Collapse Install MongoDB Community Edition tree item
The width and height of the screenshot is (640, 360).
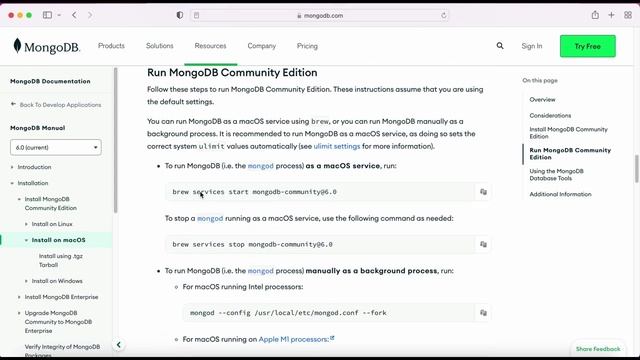coord(19,199)
